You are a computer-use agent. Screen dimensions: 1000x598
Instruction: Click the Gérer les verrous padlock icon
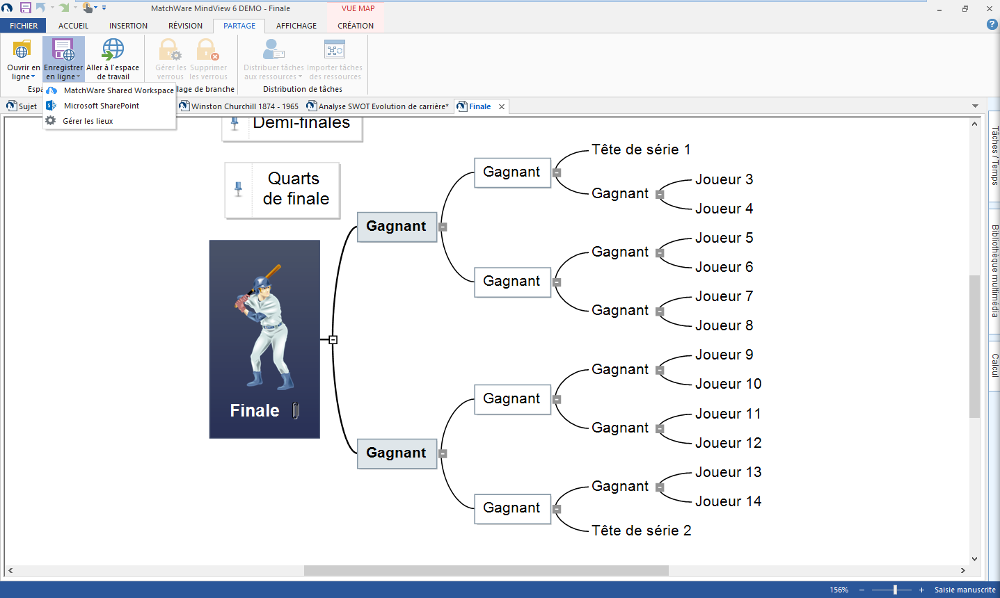click(x=170, y=47)
